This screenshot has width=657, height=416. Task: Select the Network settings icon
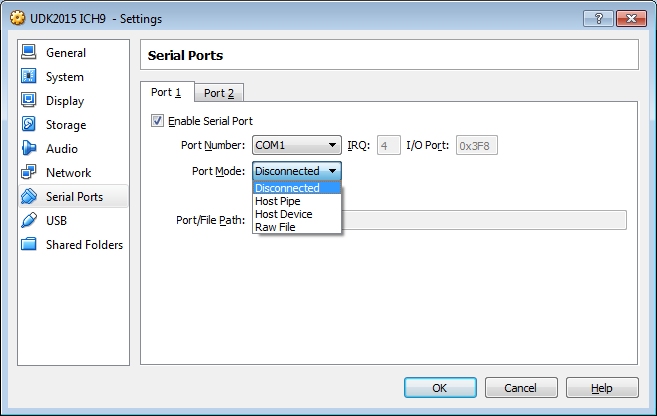point(28,172)
